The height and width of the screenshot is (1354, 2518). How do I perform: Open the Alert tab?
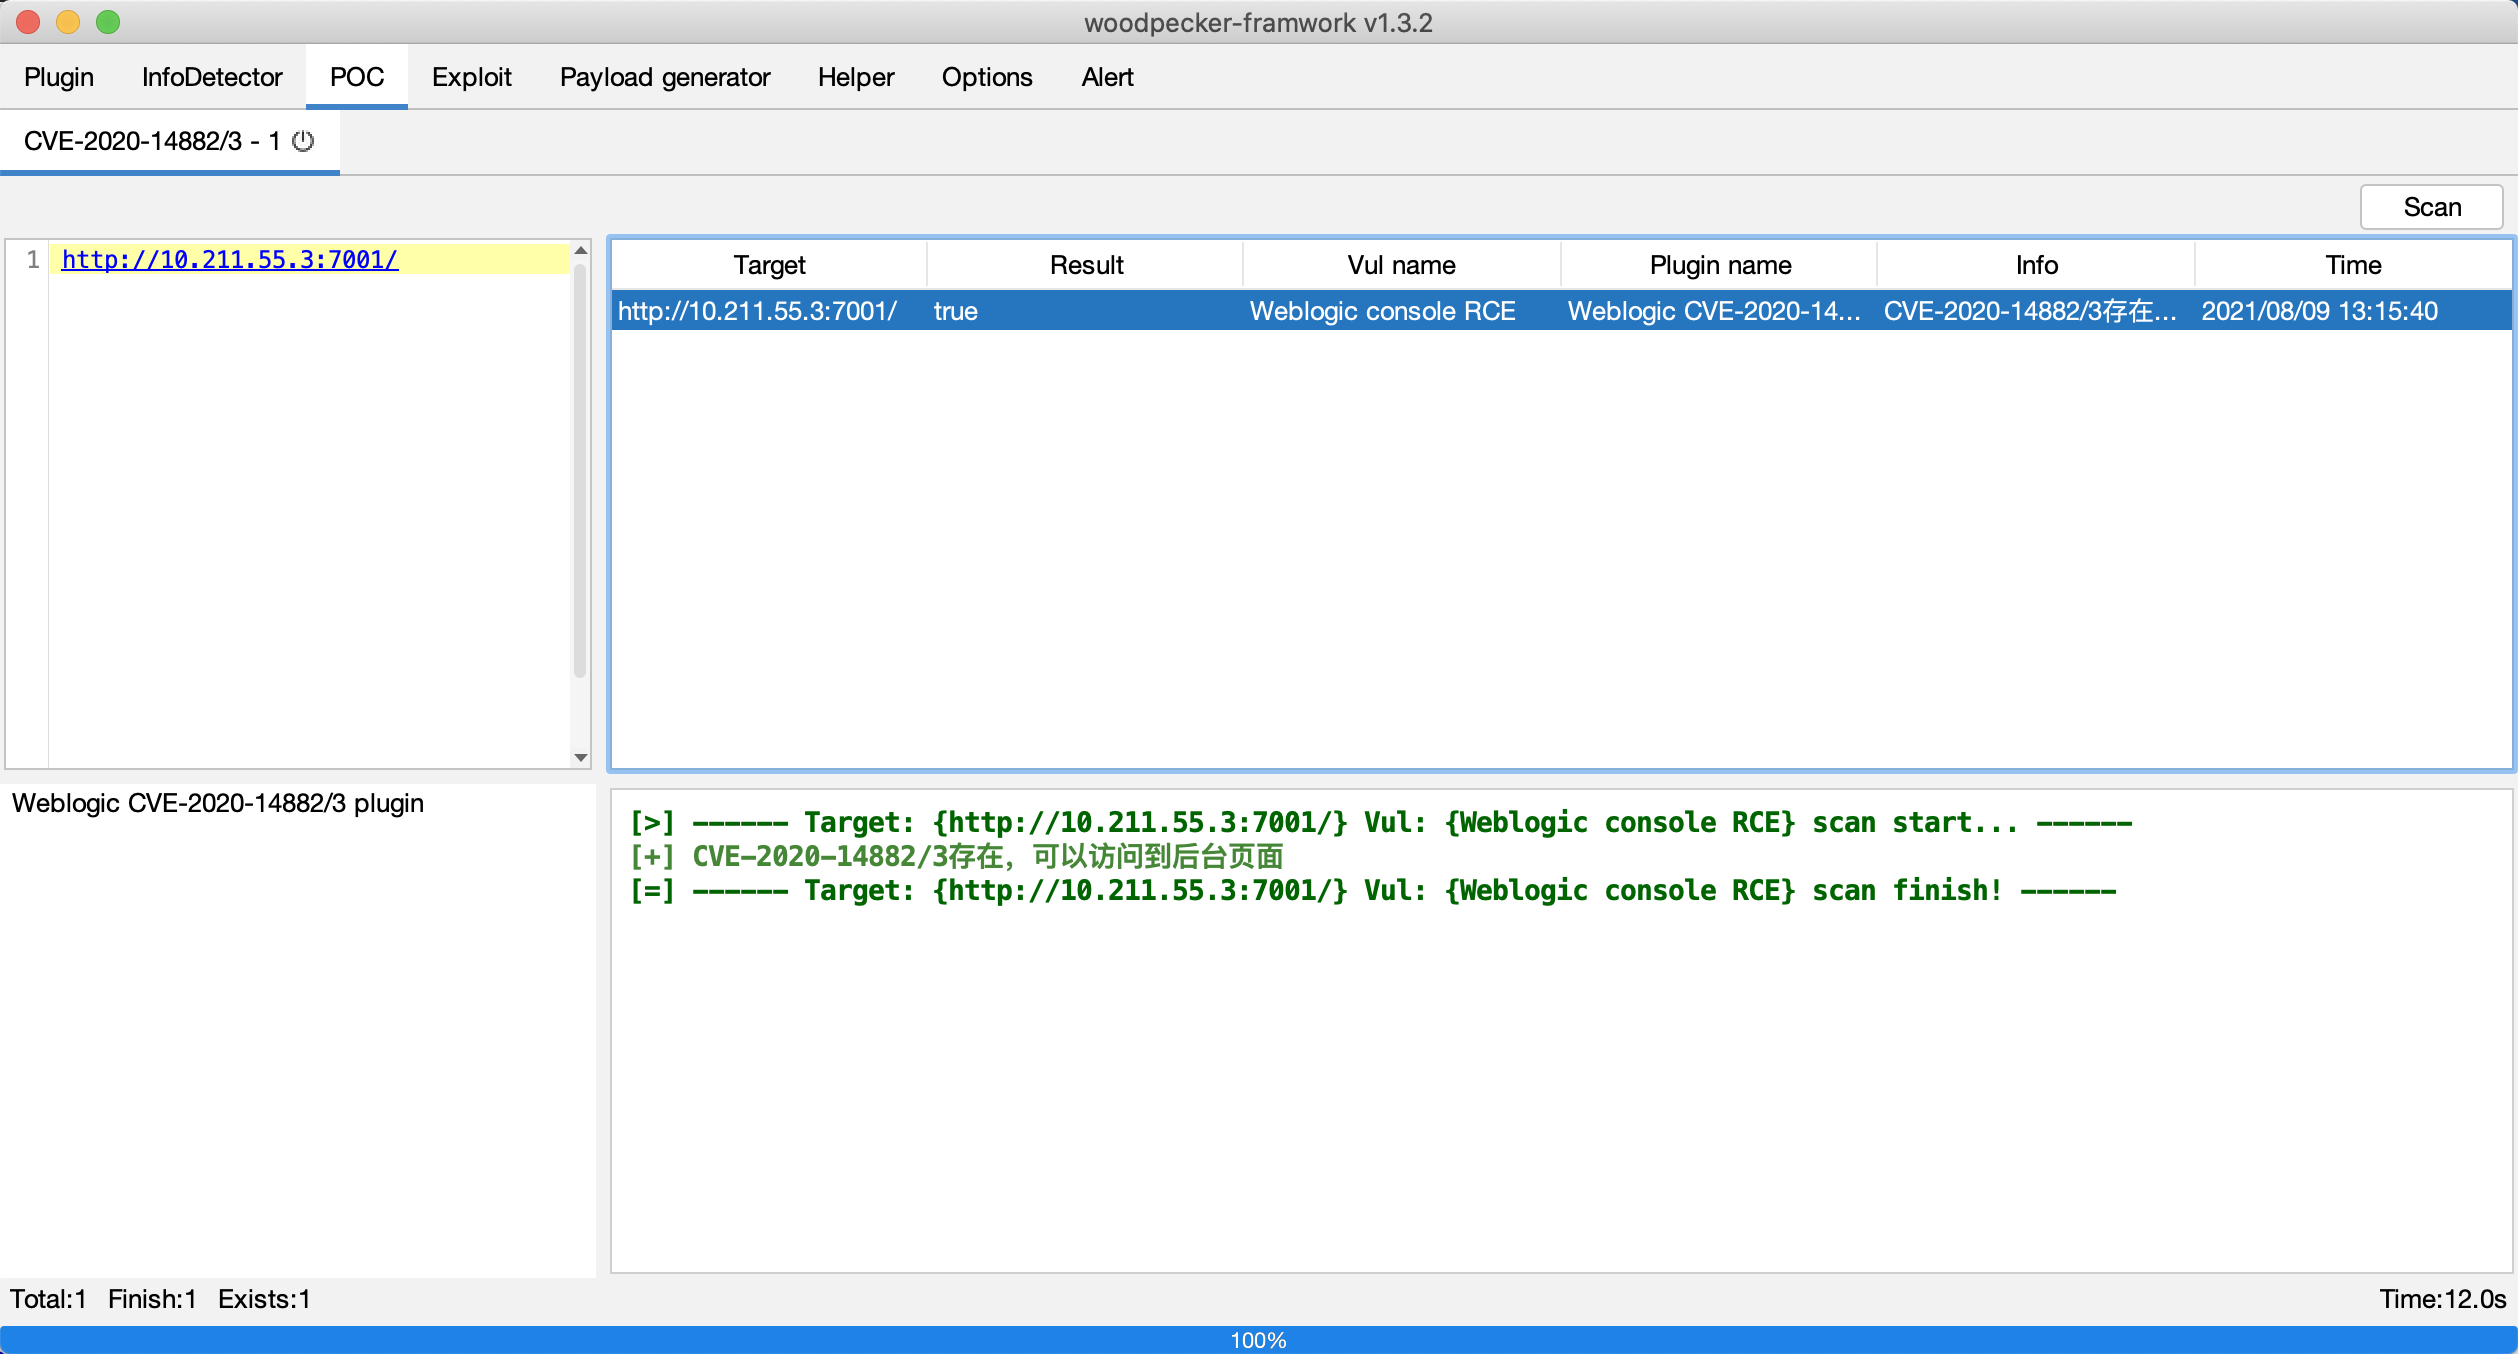click(1106, 77)
